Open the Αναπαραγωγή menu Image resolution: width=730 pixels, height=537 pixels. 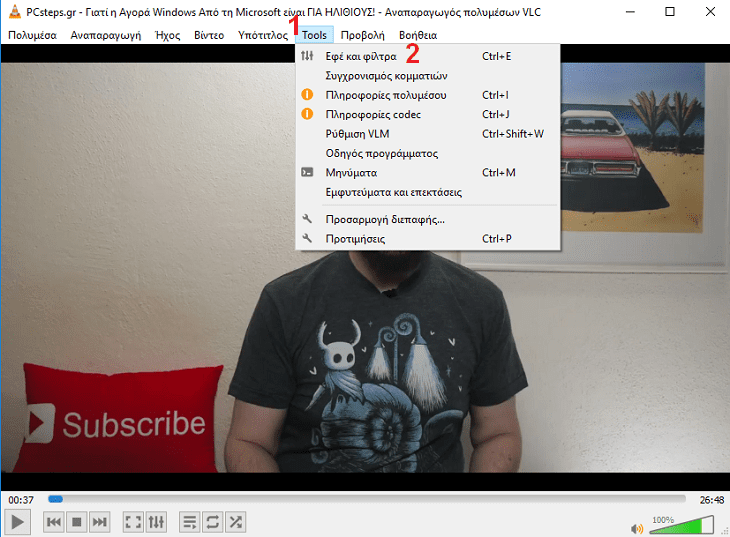pos(106,35)
